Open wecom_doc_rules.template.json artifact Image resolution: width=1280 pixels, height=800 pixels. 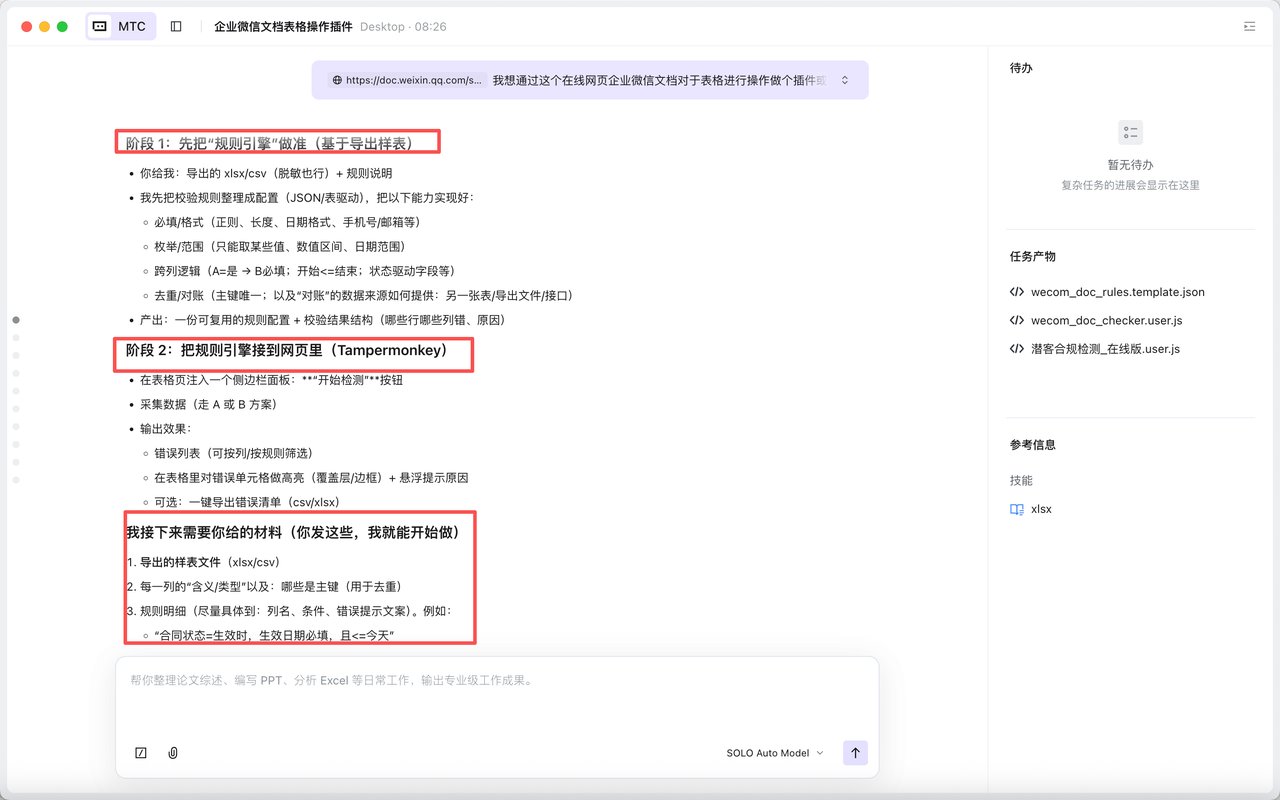click(x=1107, y=292)
